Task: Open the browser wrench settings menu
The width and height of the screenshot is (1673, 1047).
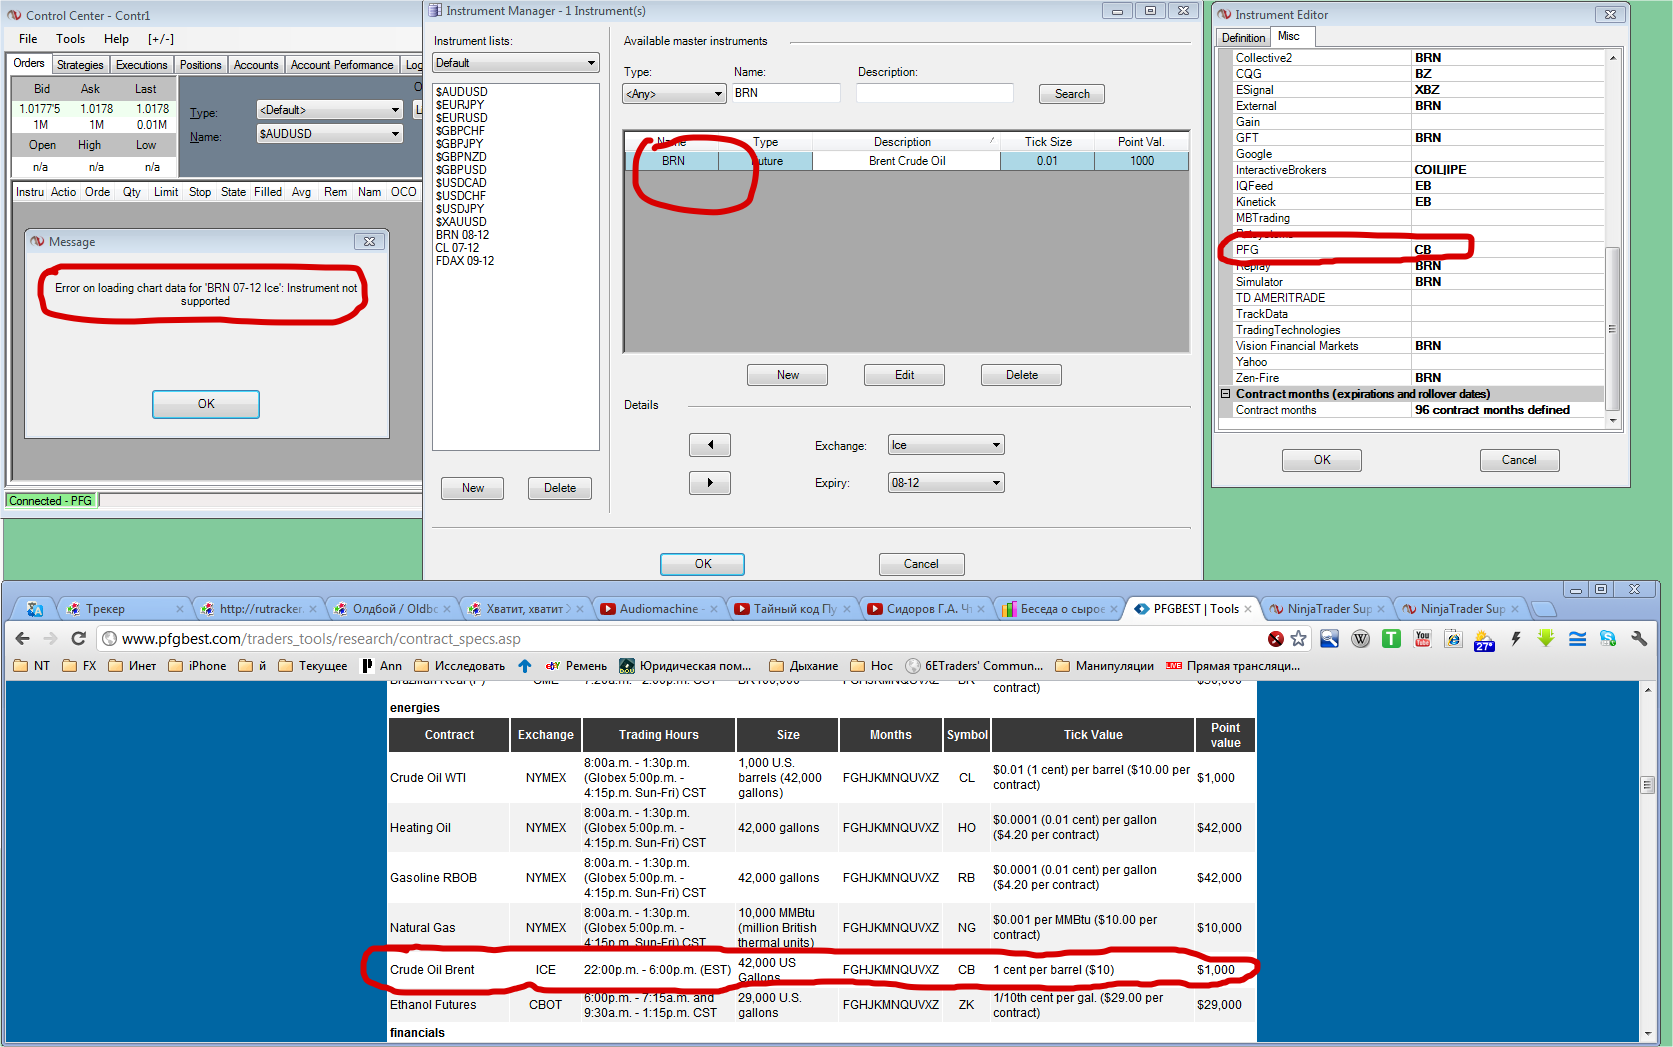Action: click(1640, 639)
